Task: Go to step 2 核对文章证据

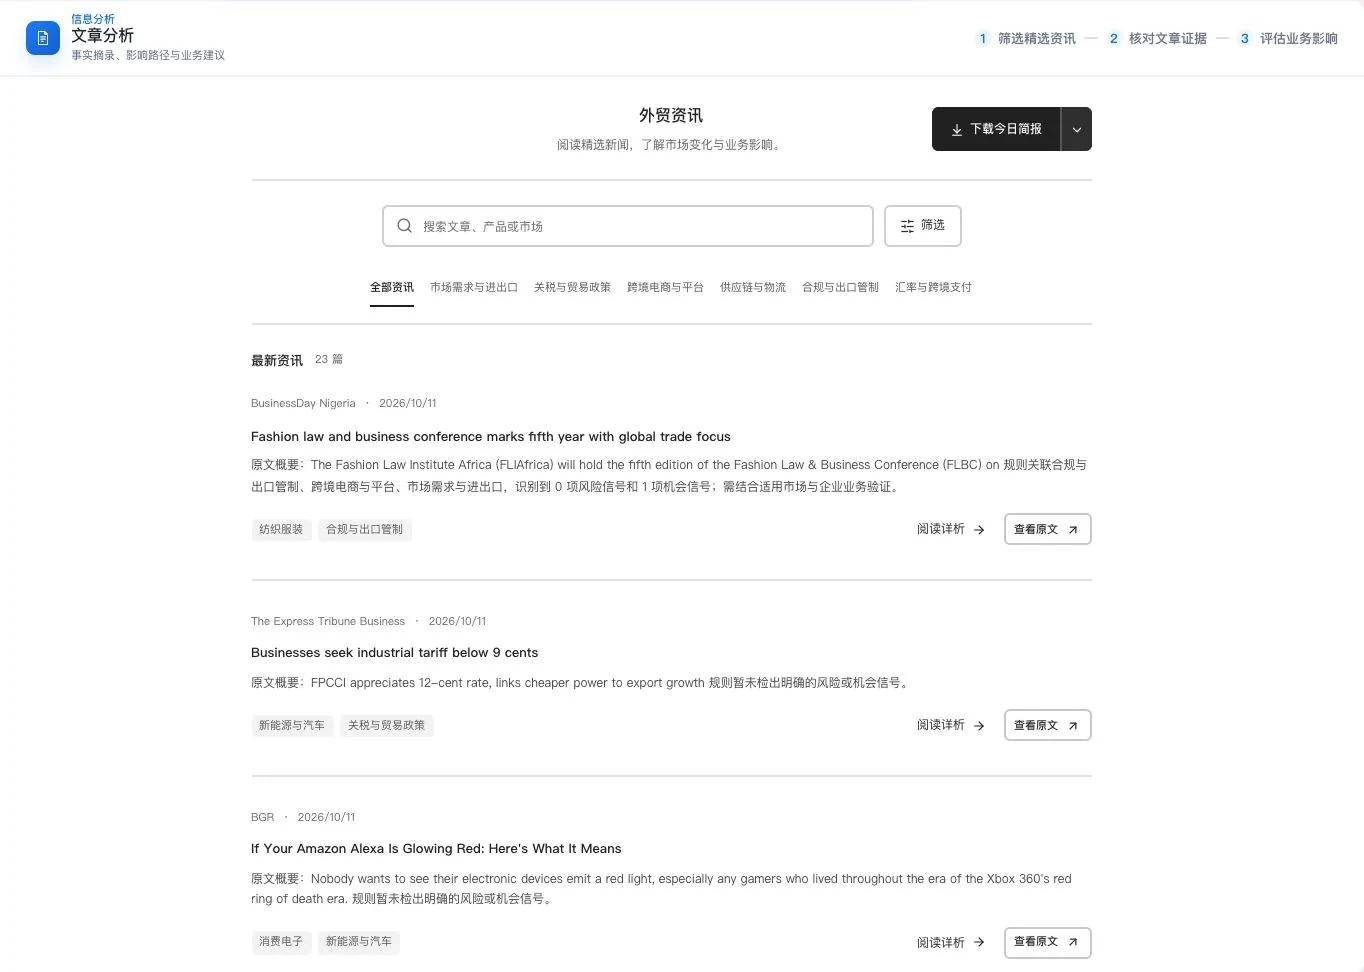Action: coord(1157,38)
